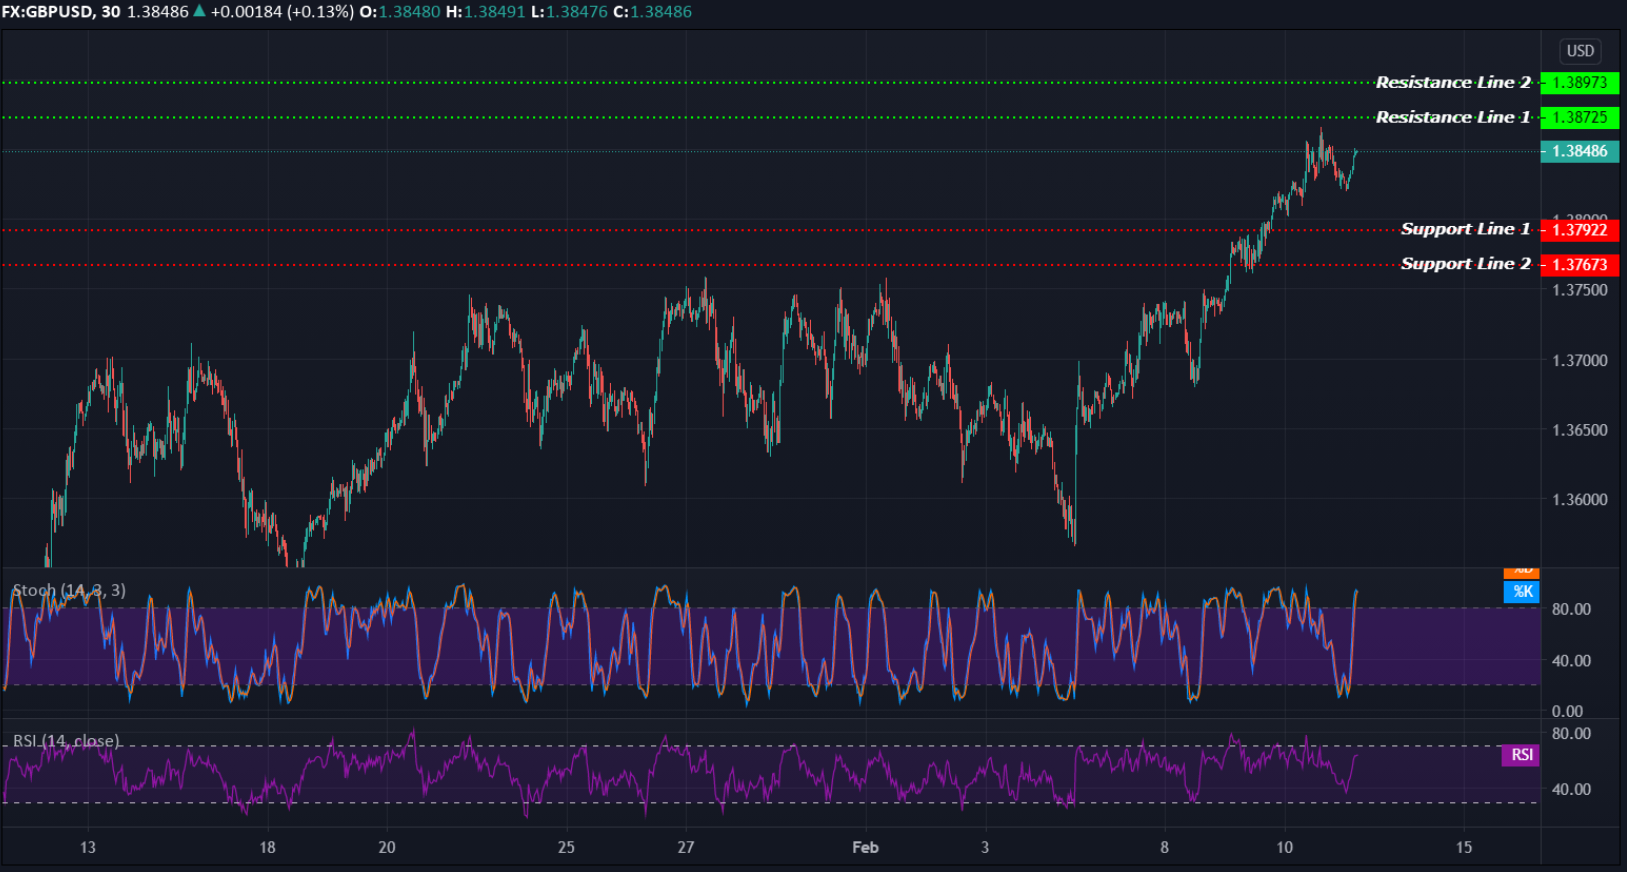Viewport: 1627px width, 872px height.
Task: Open the USD currency selector button
Action: coord(1580,51)
